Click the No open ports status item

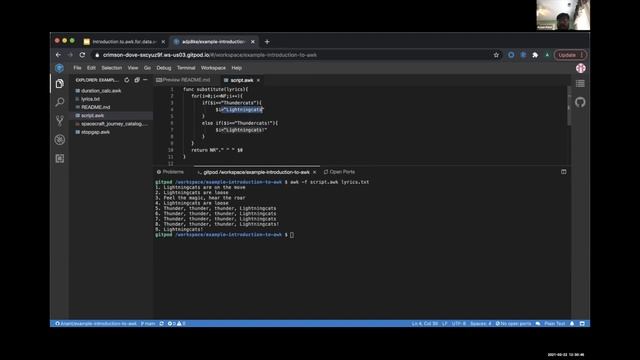513,324
